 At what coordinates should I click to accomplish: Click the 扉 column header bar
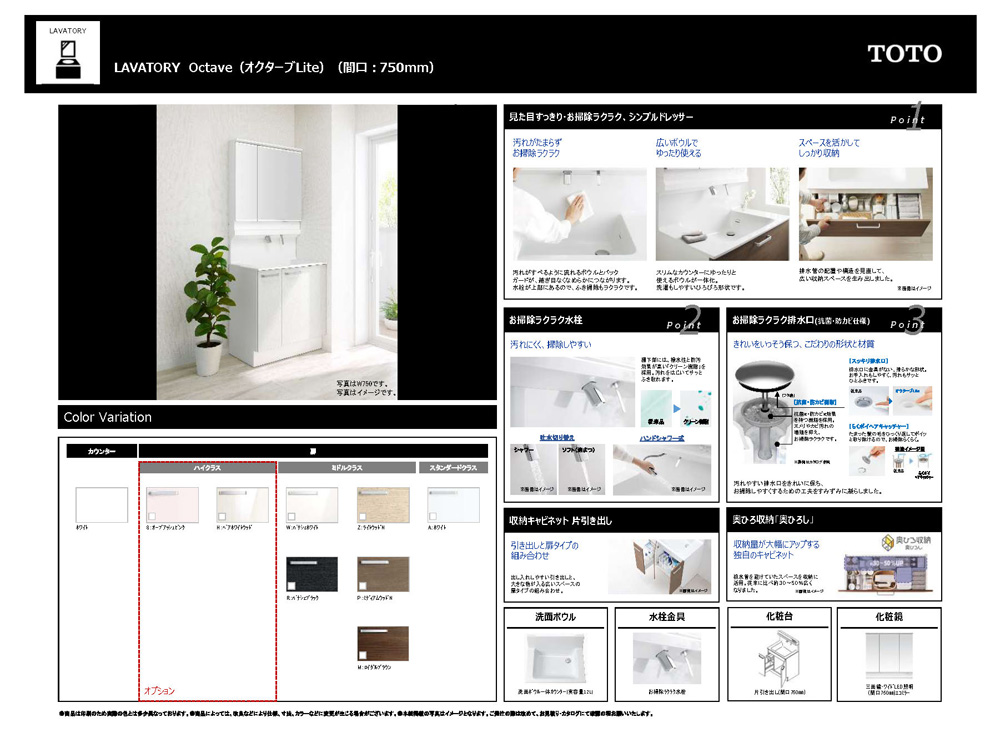point(313,451)
